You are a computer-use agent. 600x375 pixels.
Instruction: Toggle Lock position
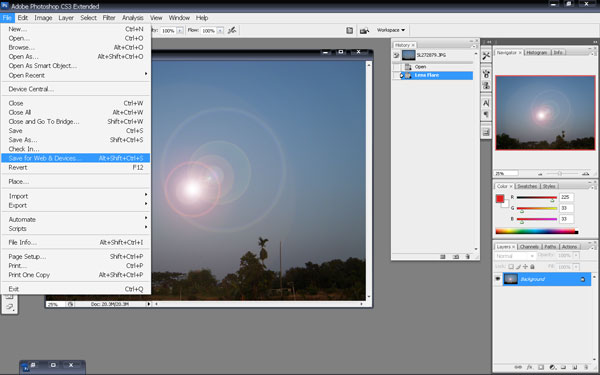[x=525, y=267]
